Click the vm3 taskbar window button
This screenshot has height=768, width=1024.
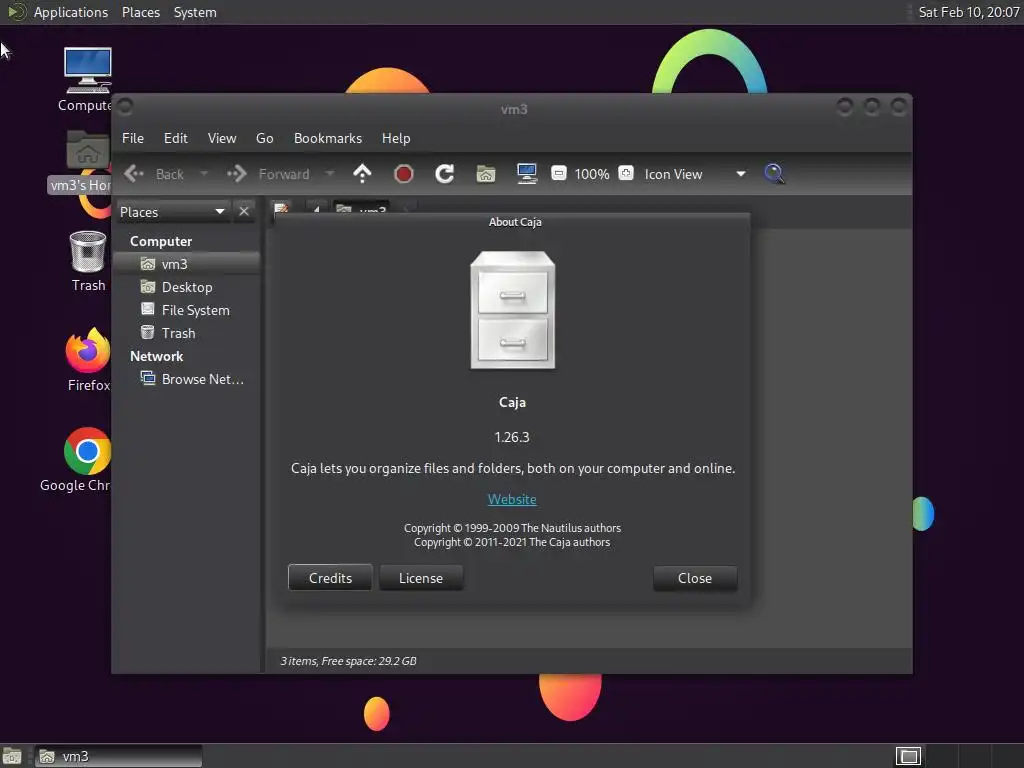(118, 756)
